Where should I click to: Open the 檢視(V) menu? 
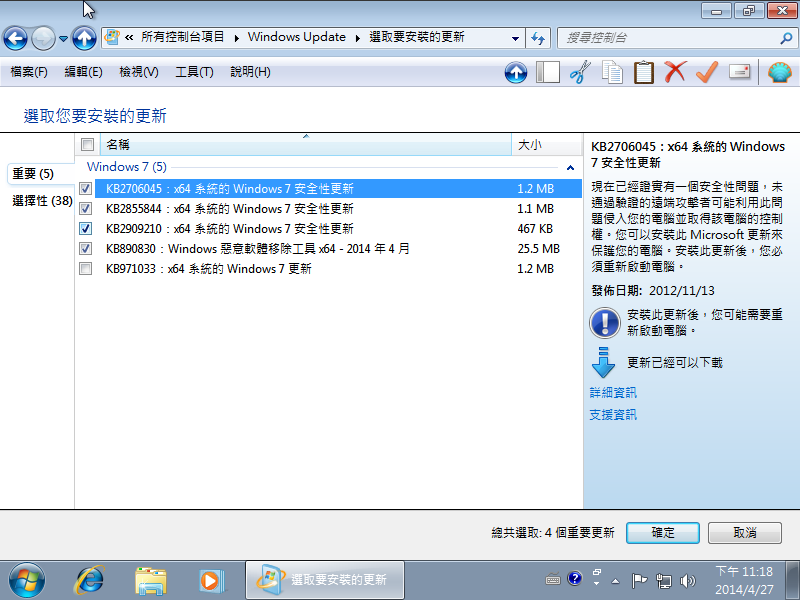139,72
